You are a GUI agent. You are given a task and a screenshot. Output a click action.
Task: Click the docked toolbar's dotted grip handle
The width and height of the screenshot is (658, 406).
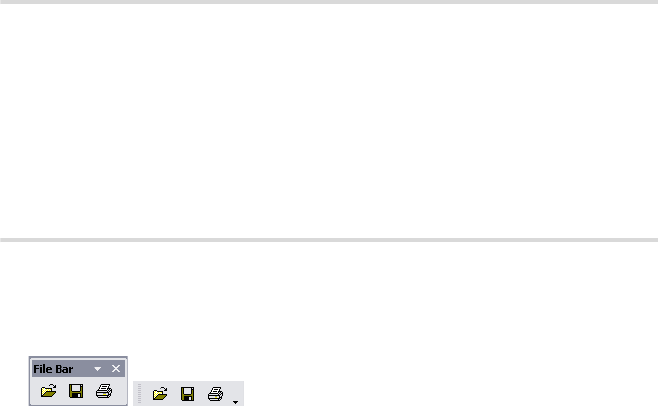pyautogui.click(x=139, y=393)
